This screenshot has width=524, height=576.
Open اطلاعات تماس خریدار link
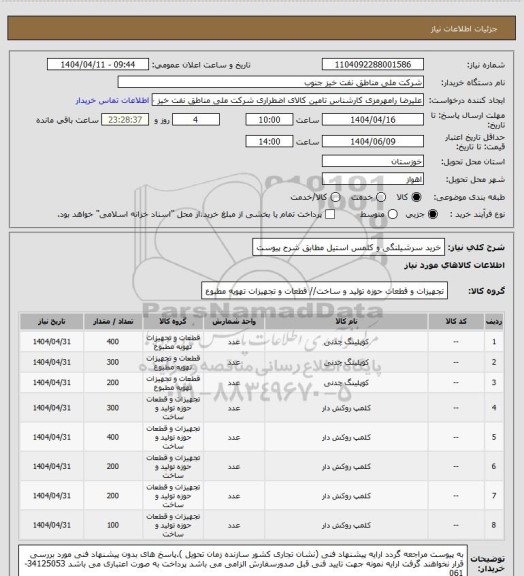(x=112, y=100)
